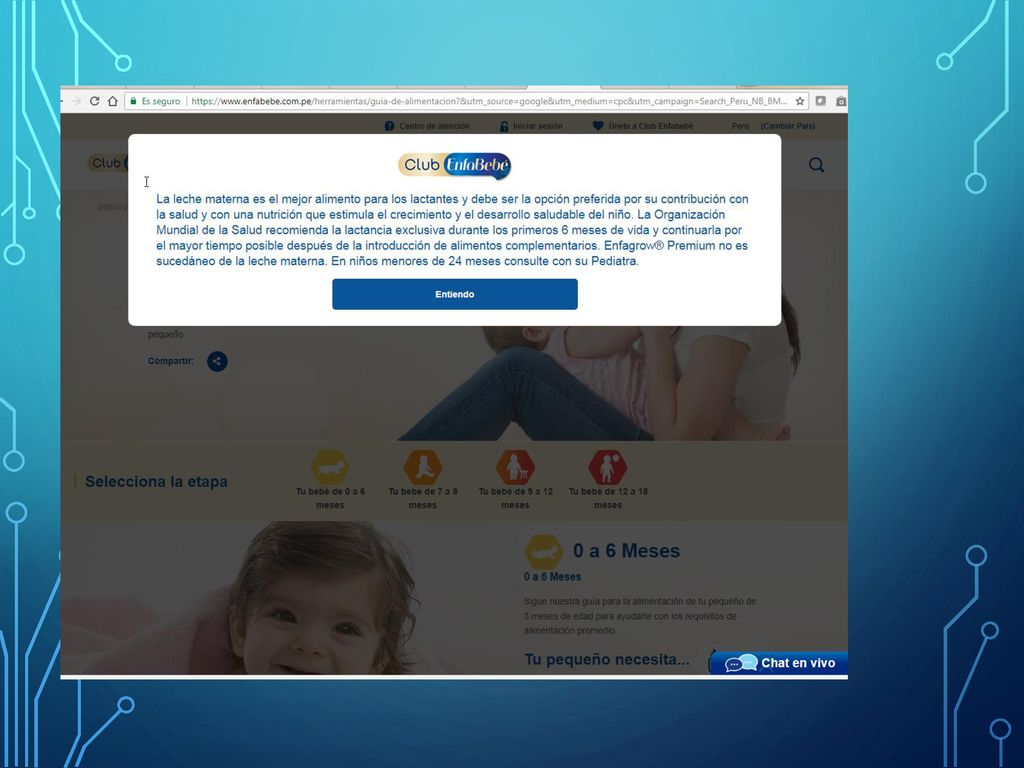Click the Tu bebé de 12 a 18 meses label
The image size is (1024, 768).
(608, 498)
